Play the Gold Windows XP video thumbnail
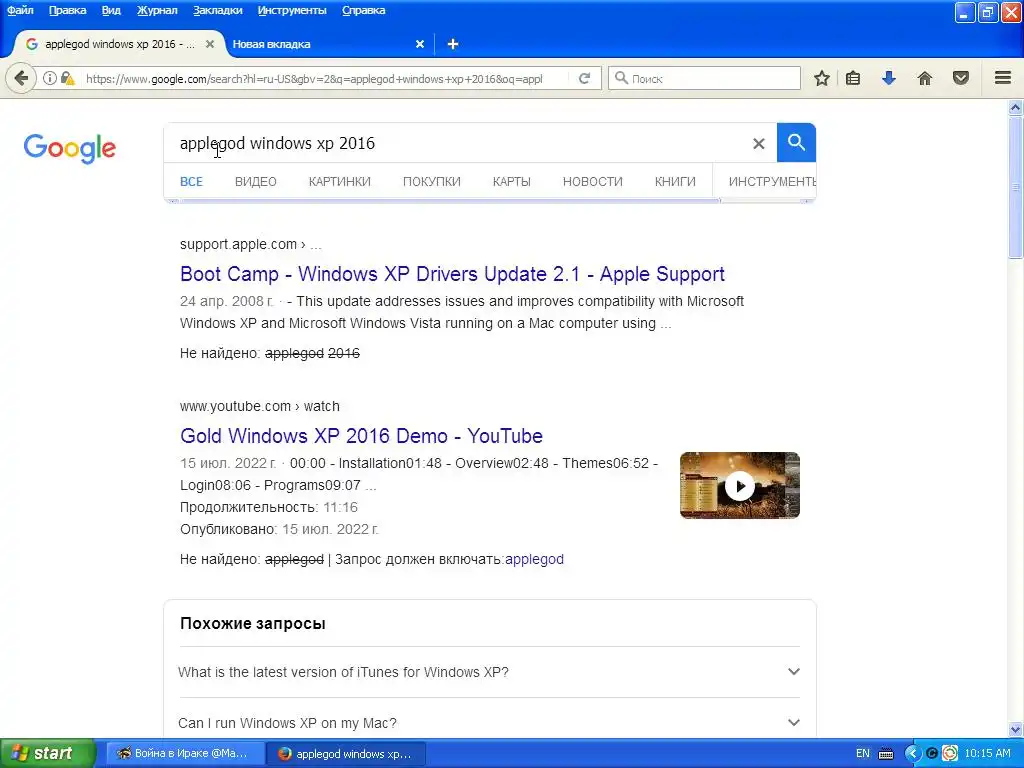 coord(740,485)
